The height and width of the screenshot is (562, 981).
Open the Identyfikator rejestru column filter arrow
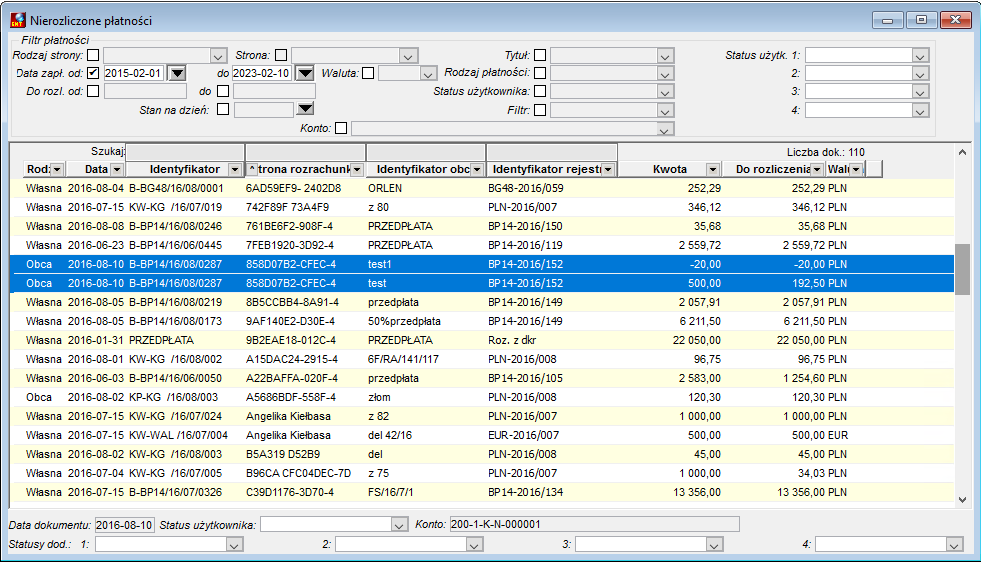pos(607,170)
